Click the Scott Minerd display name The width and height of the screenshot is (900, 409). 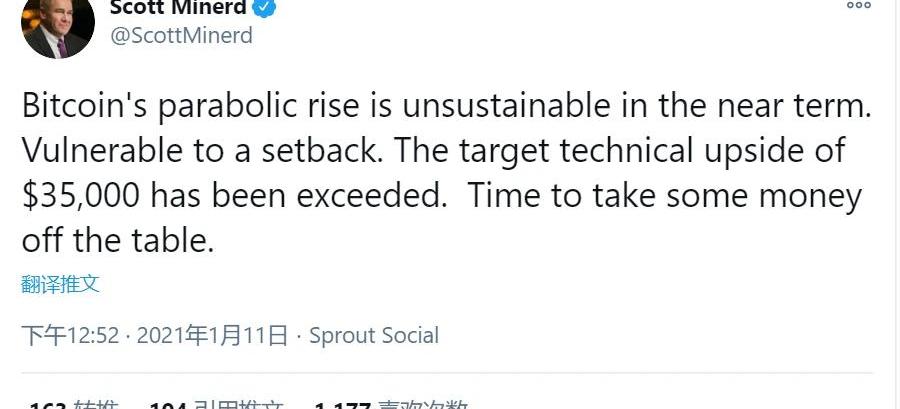point(177,7)
